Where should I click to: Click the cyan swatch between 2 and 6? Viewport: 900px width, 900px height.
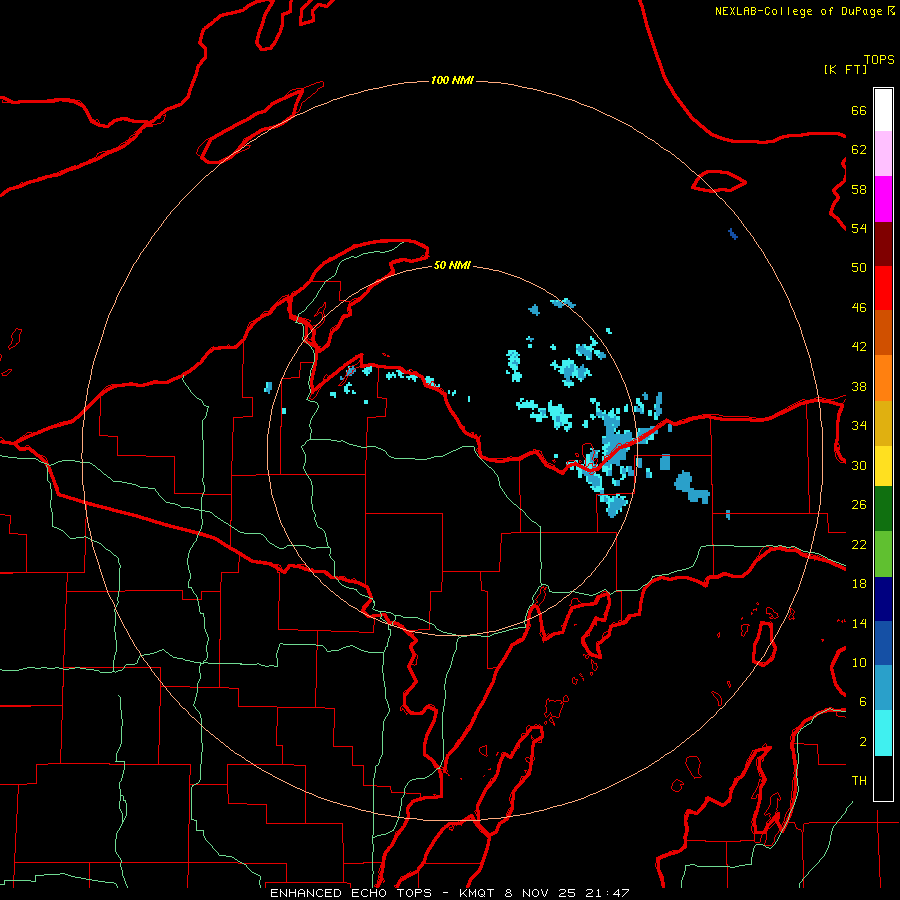[883, 733]
